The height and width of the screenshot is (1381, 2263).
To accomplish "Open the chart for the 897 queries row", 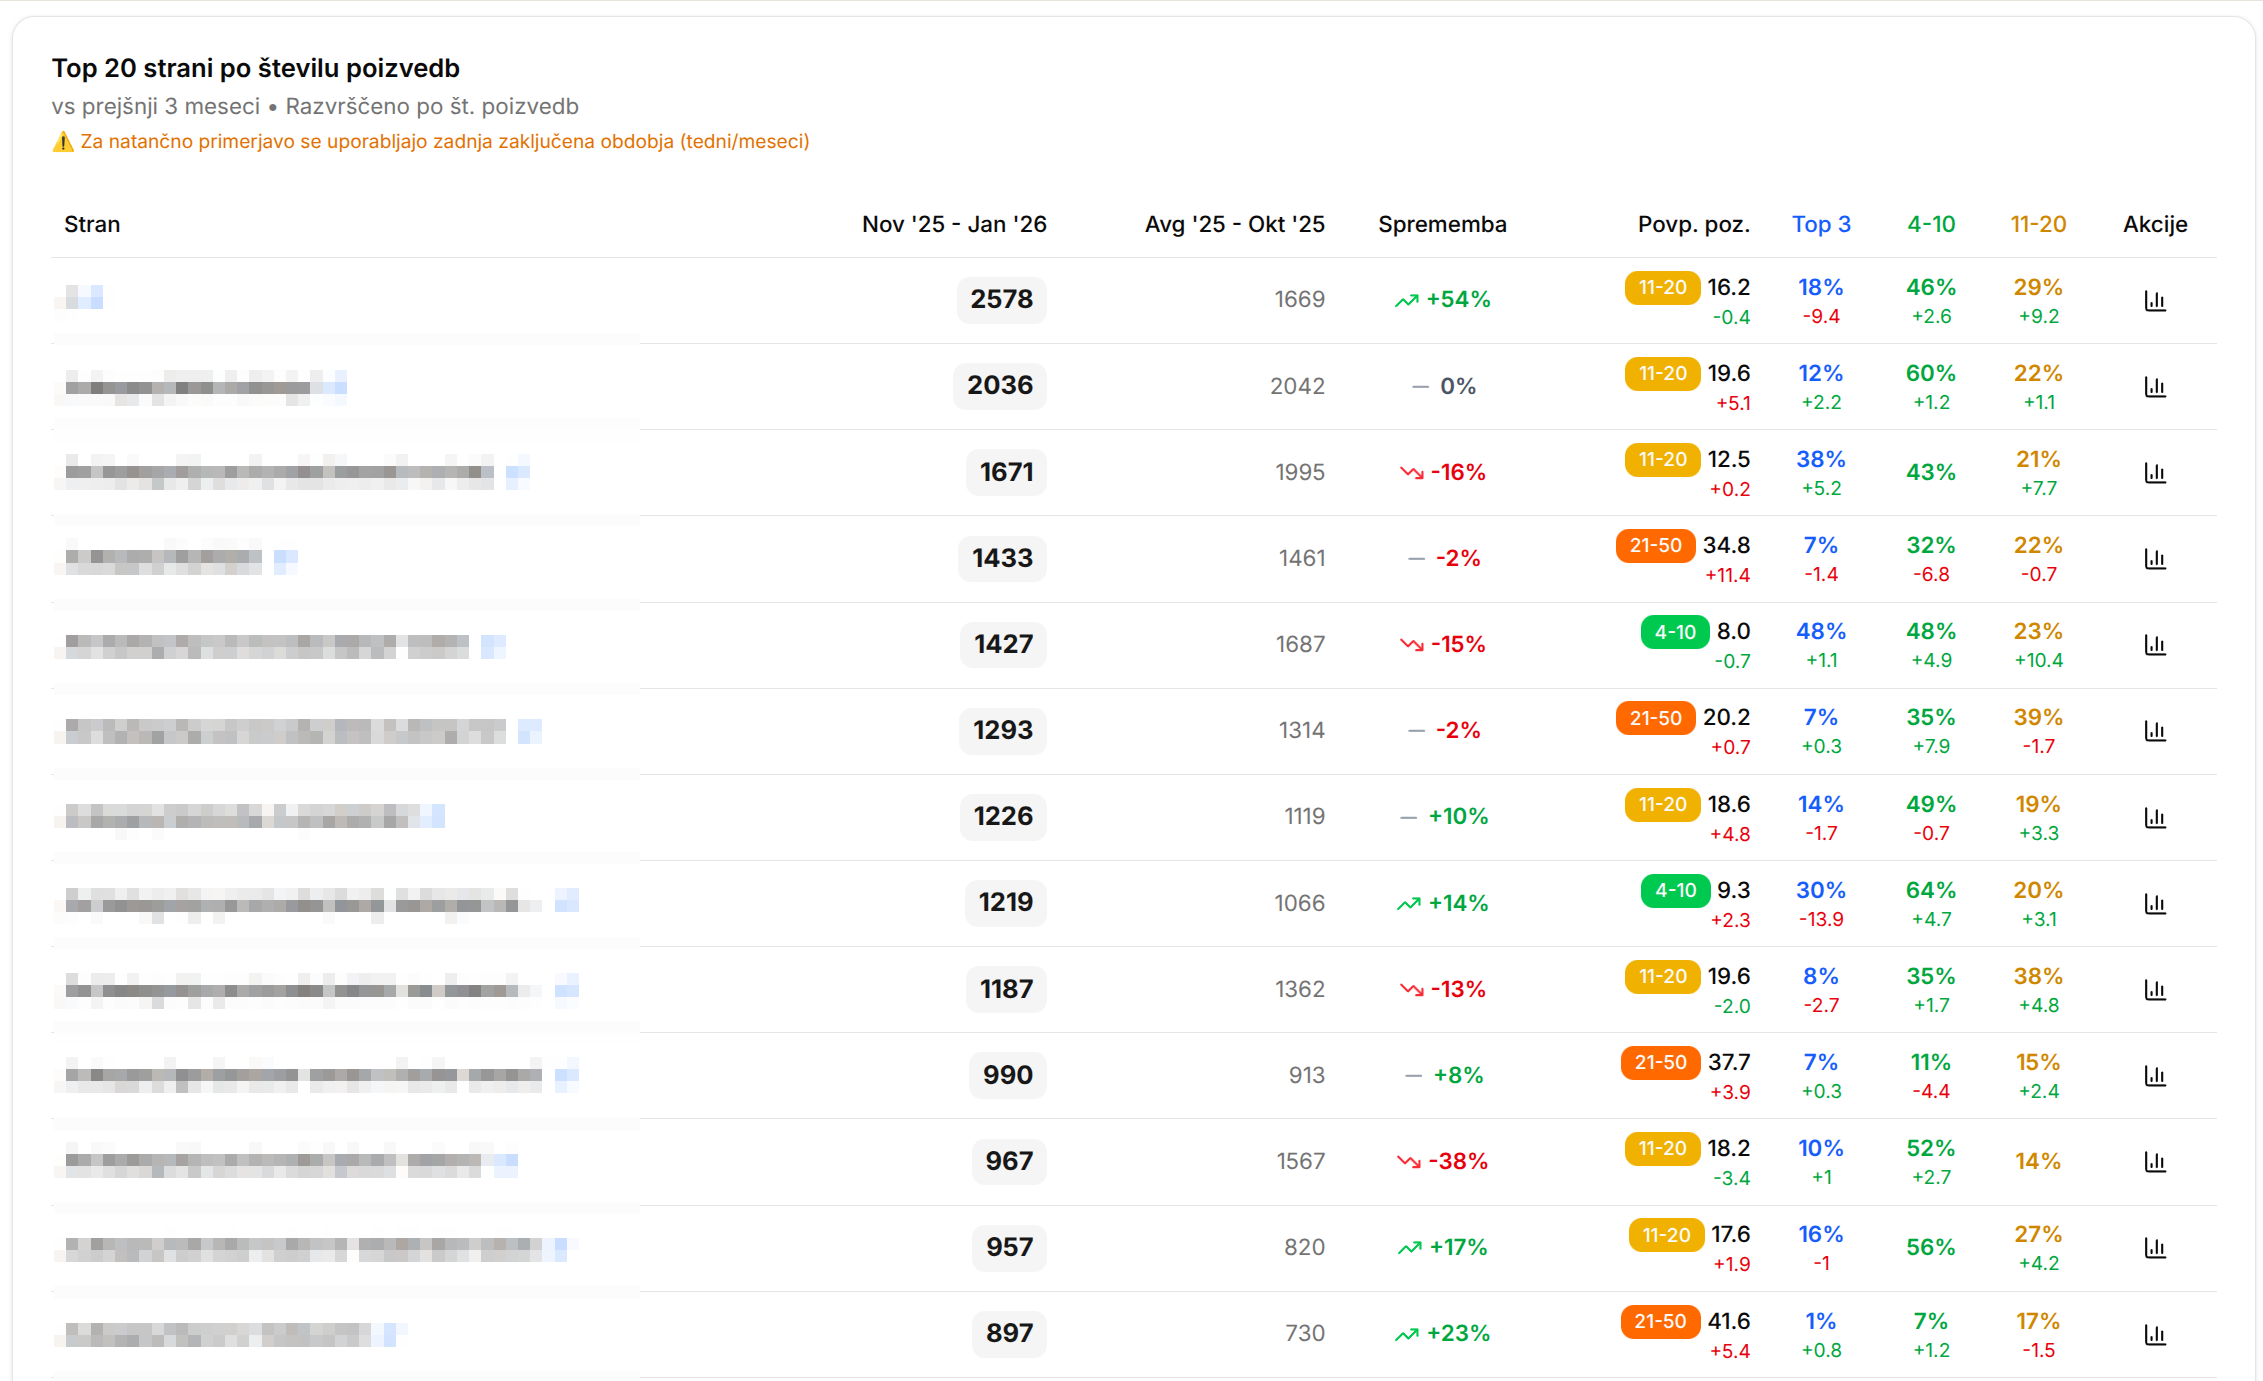I will [x=2155, y=1334].
